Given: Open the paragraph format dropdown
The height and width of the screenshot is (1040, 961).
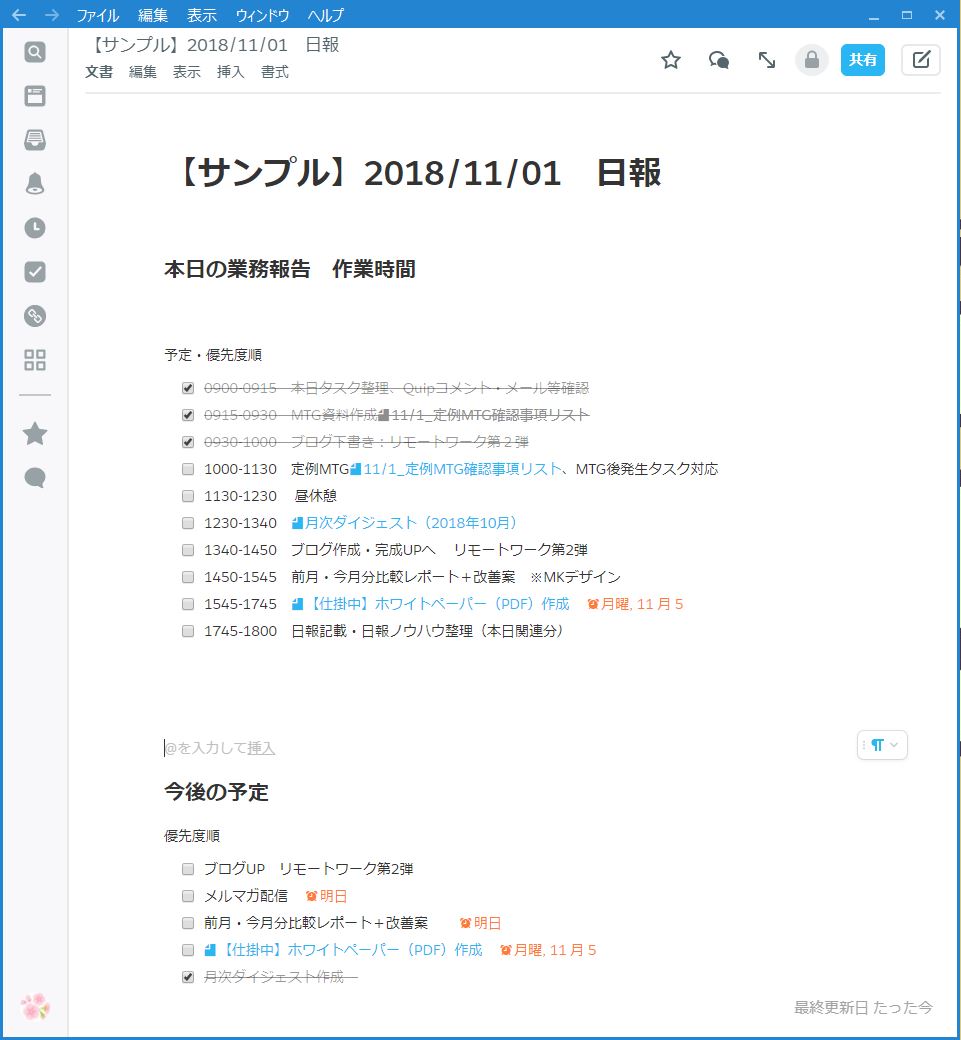Looking at the screenshot, I should (883, 745).
